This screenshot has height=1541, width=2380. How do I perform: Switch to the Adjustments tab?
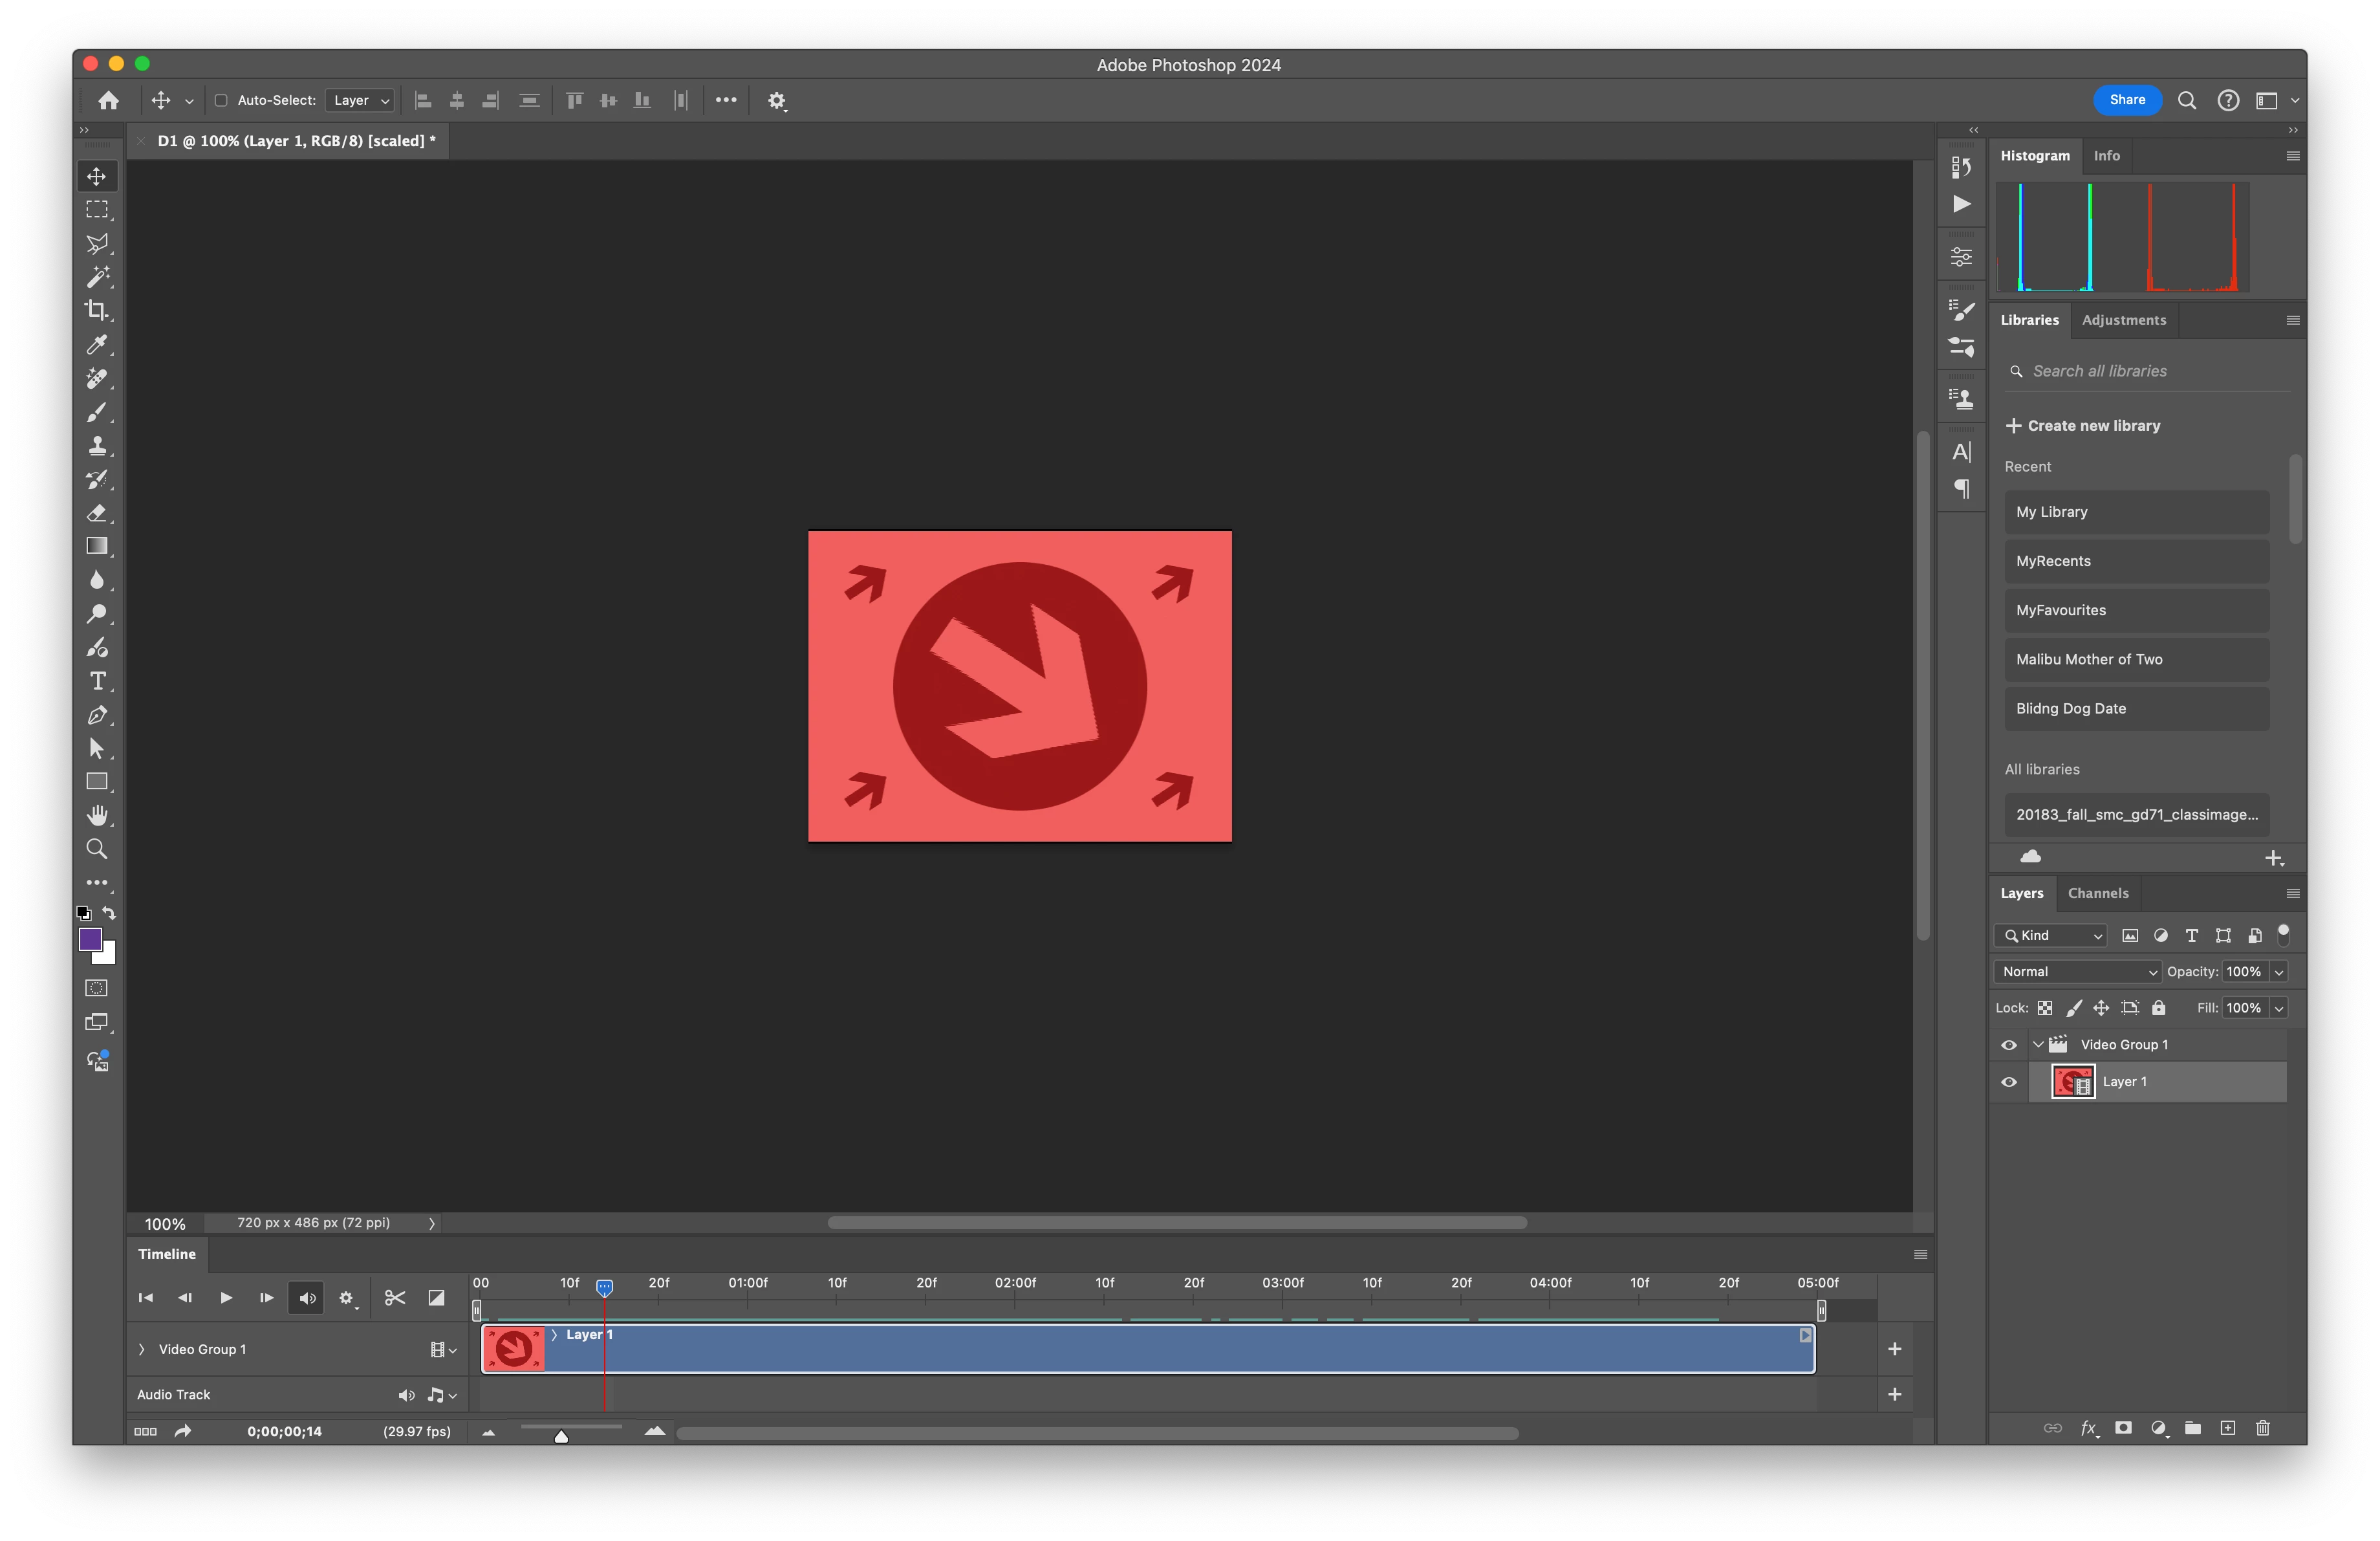click(x=2124, y=320)
